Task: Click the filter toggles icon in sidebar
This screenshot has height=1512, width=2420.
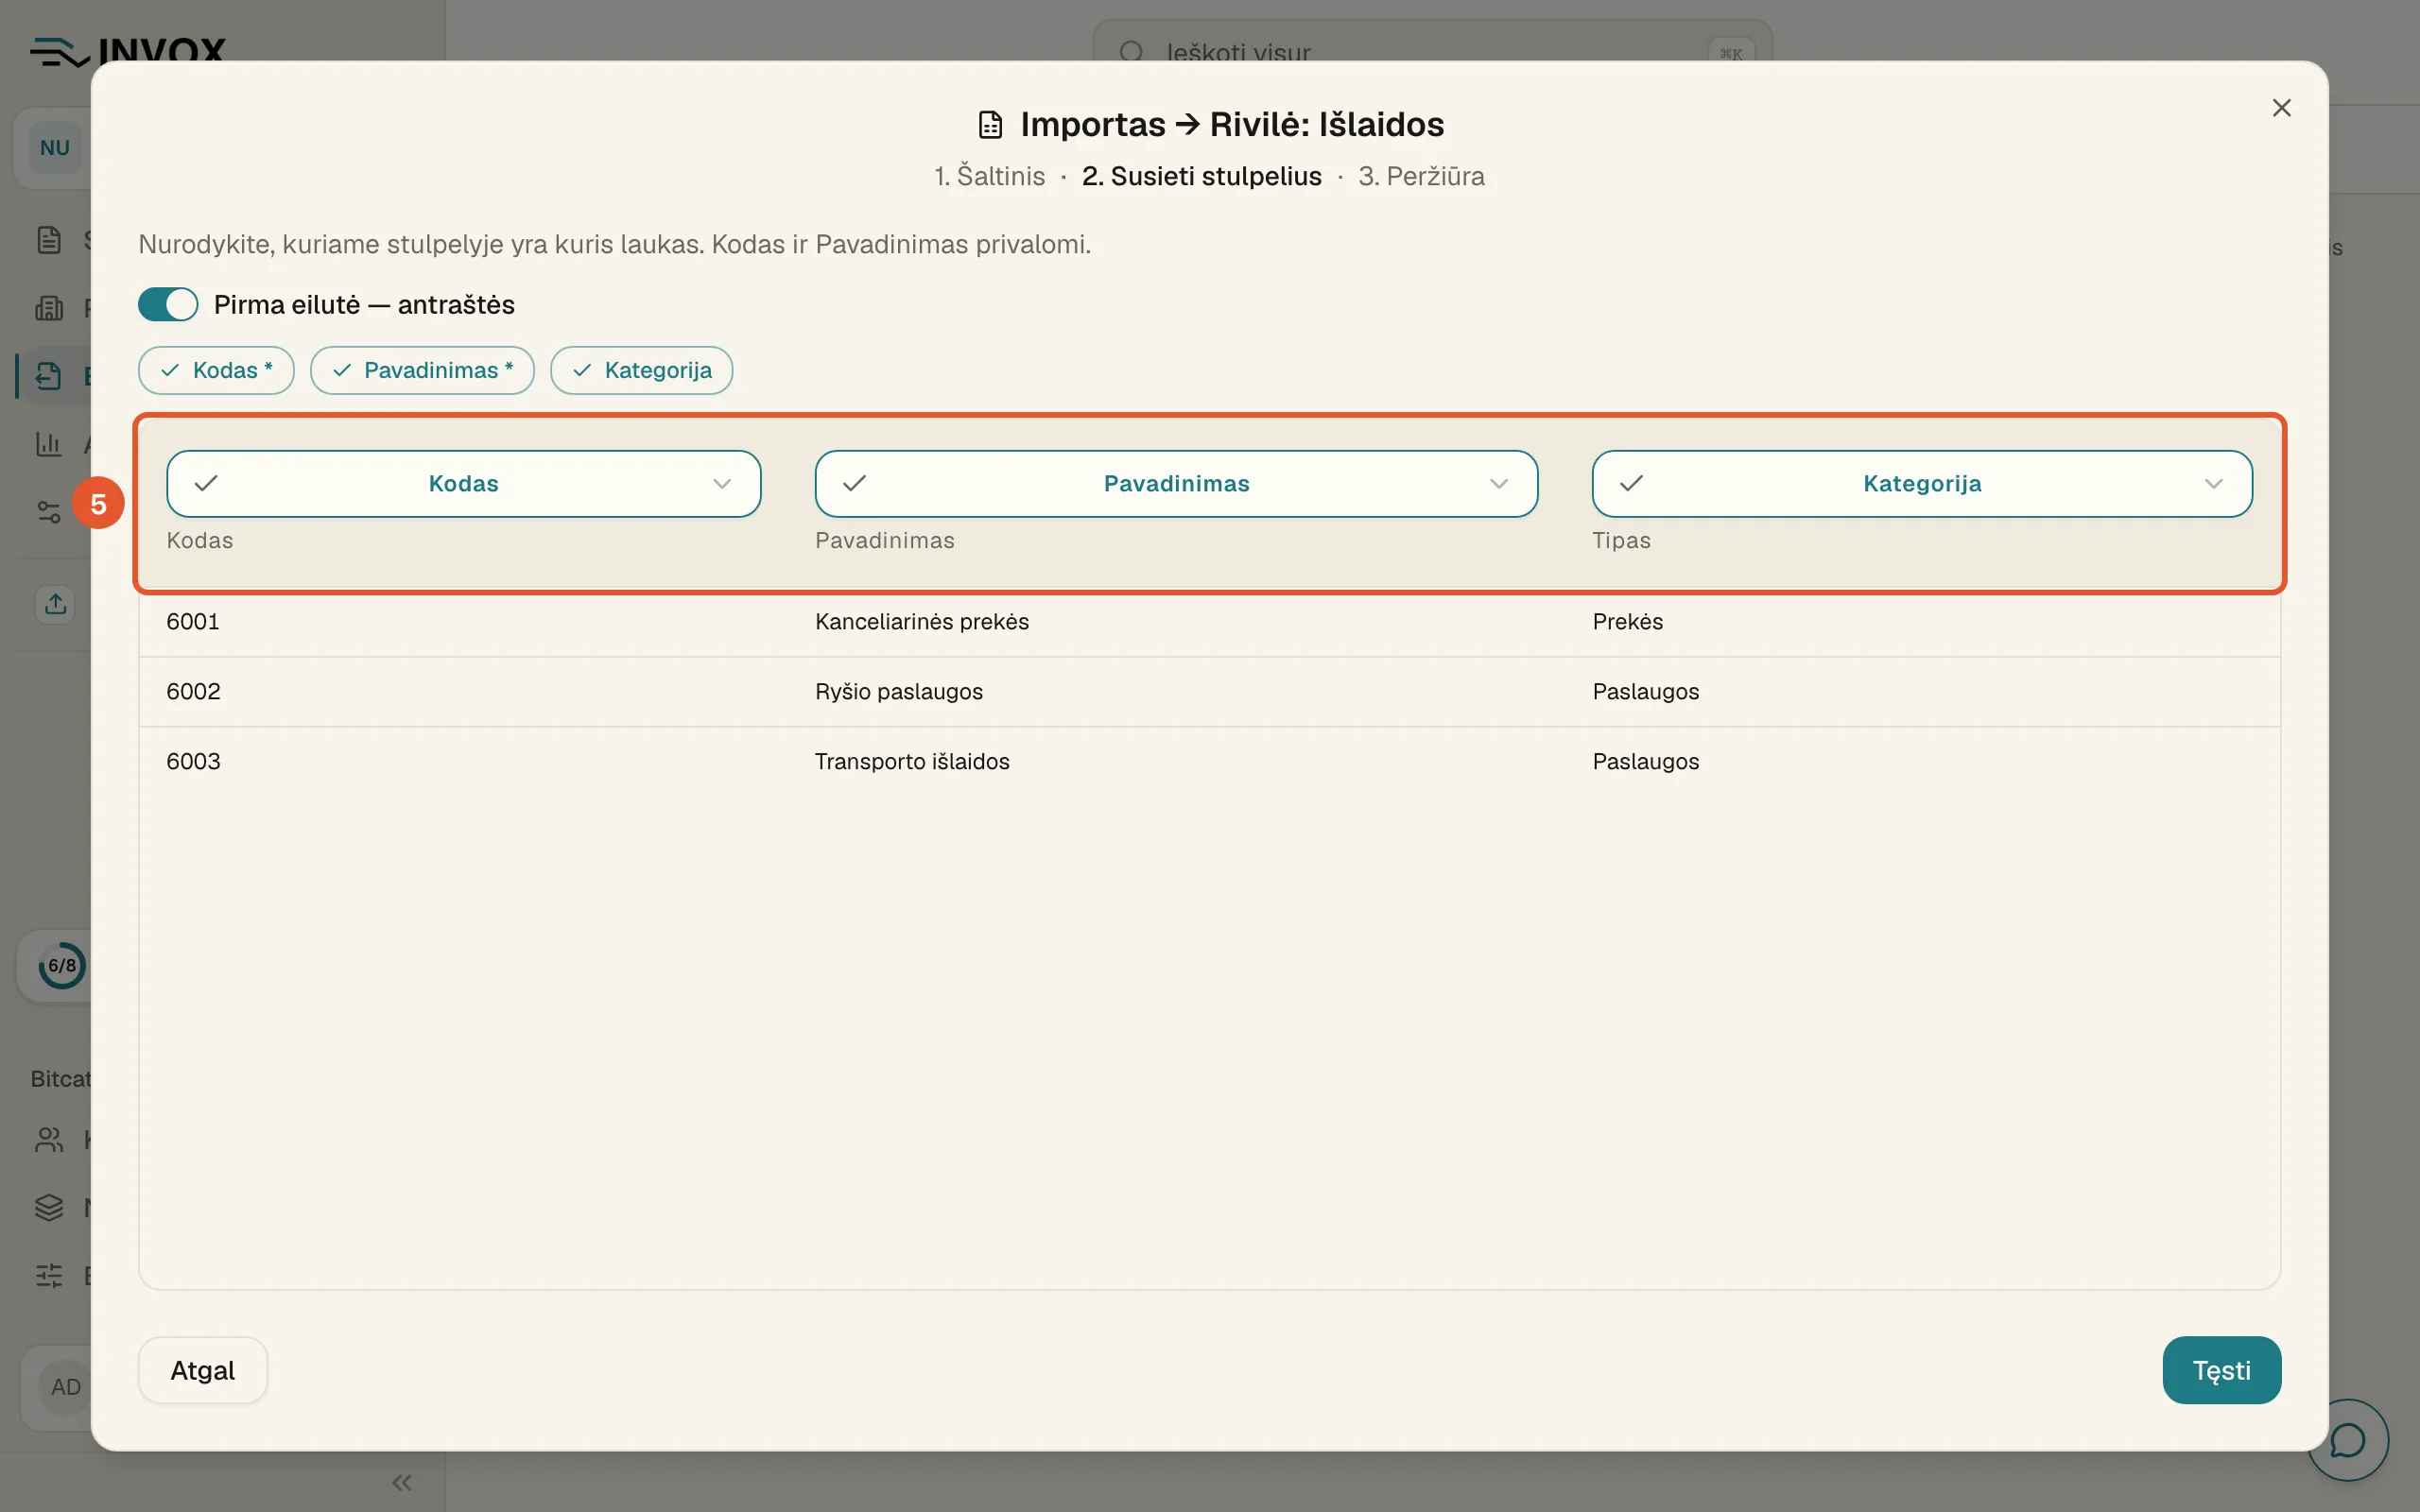Action: click(x=49, y=511)
